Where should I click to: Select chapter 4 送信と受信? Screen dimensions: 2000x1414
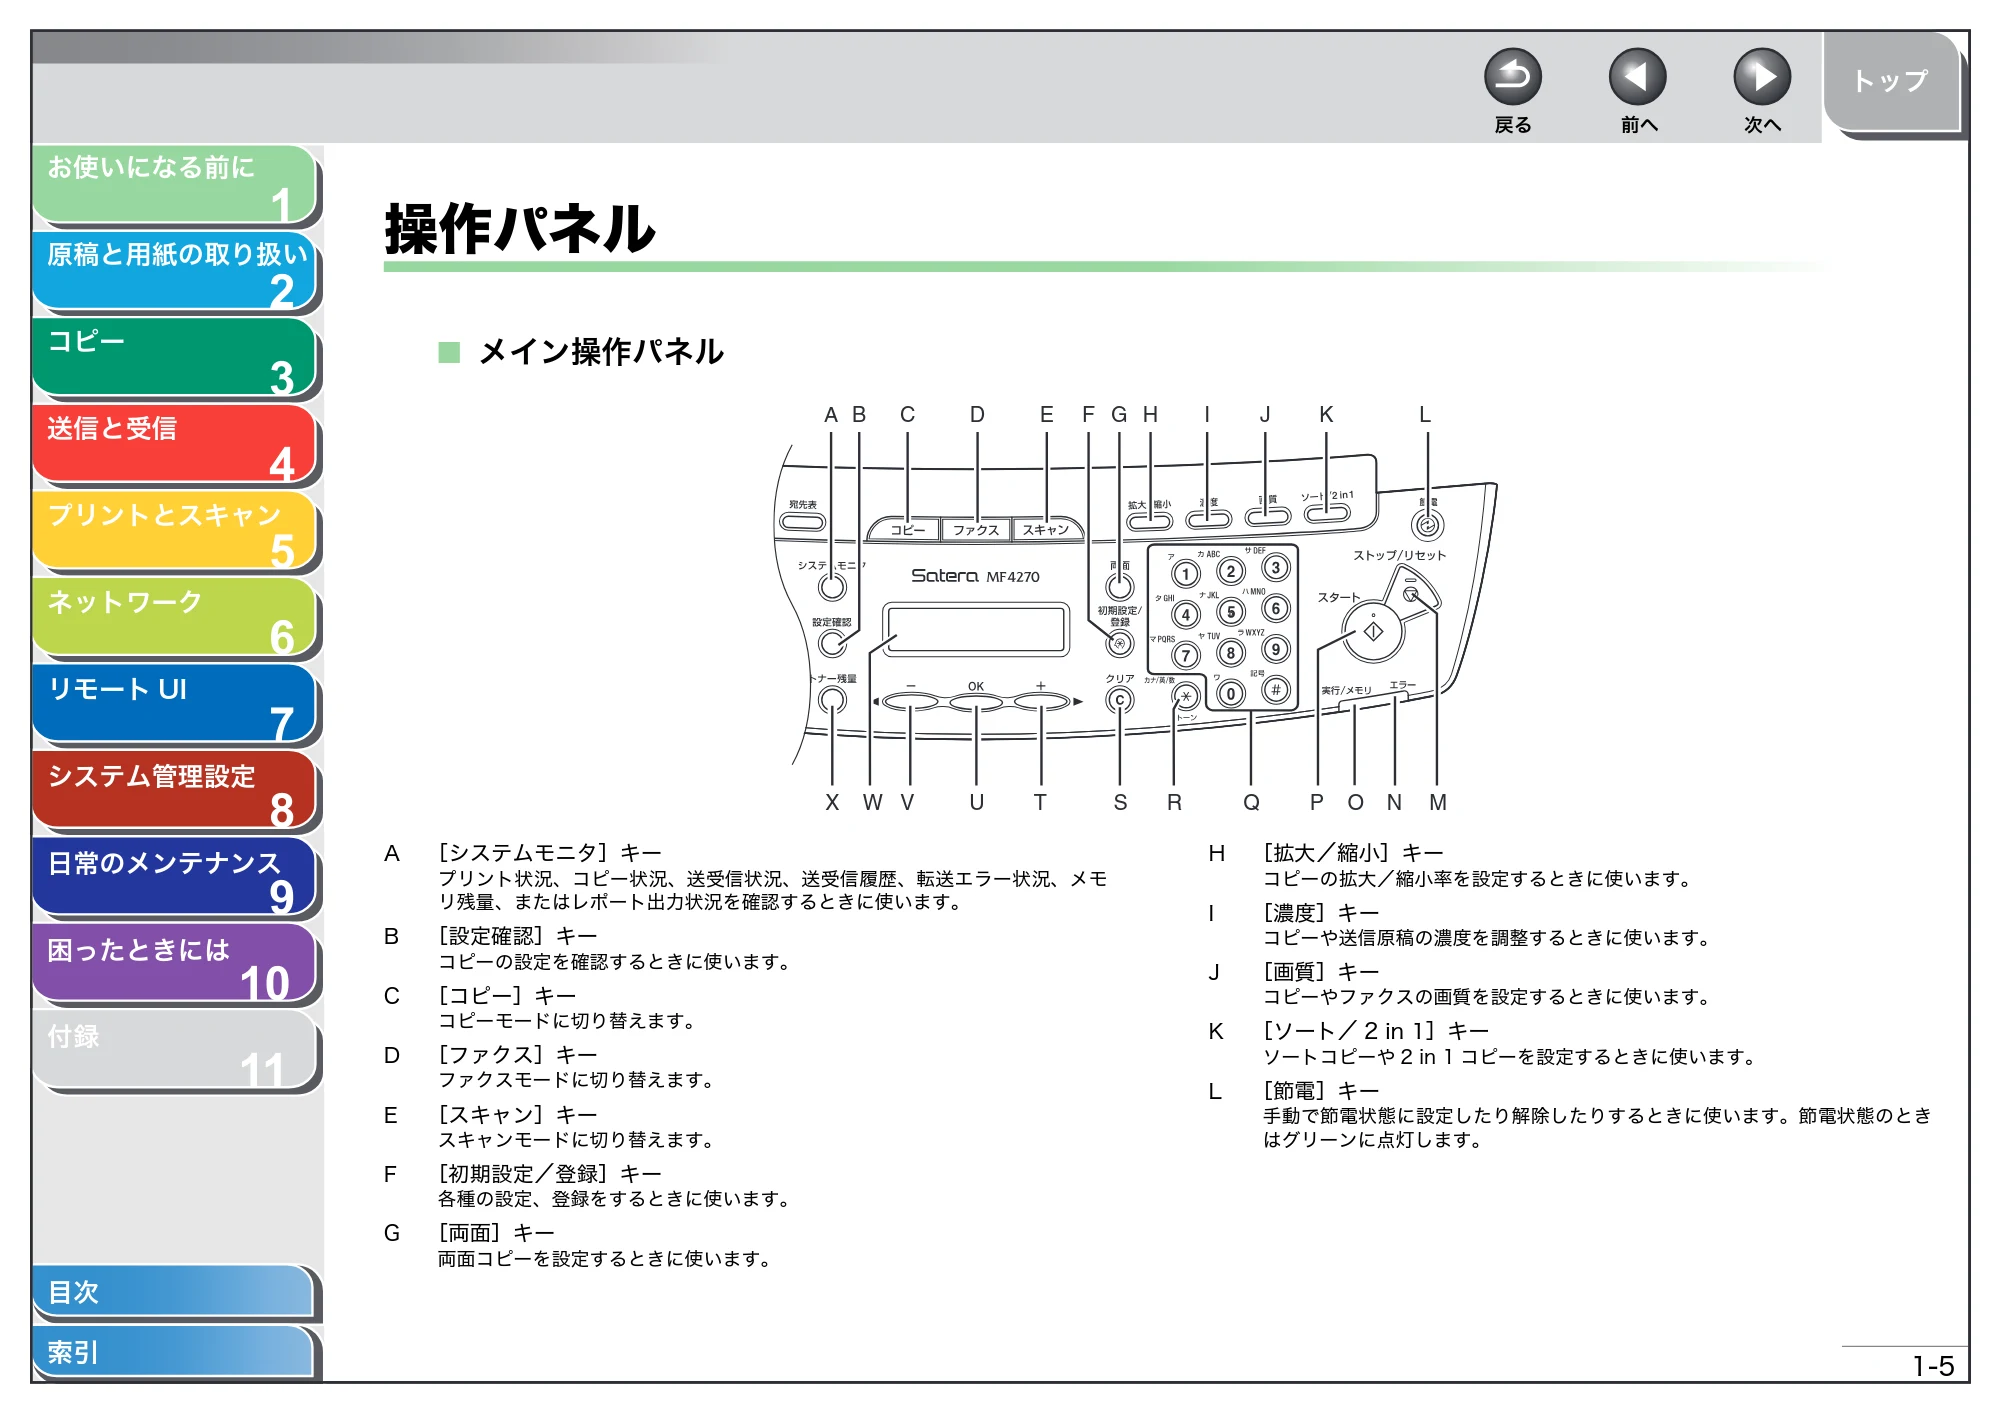click(175, 444)
